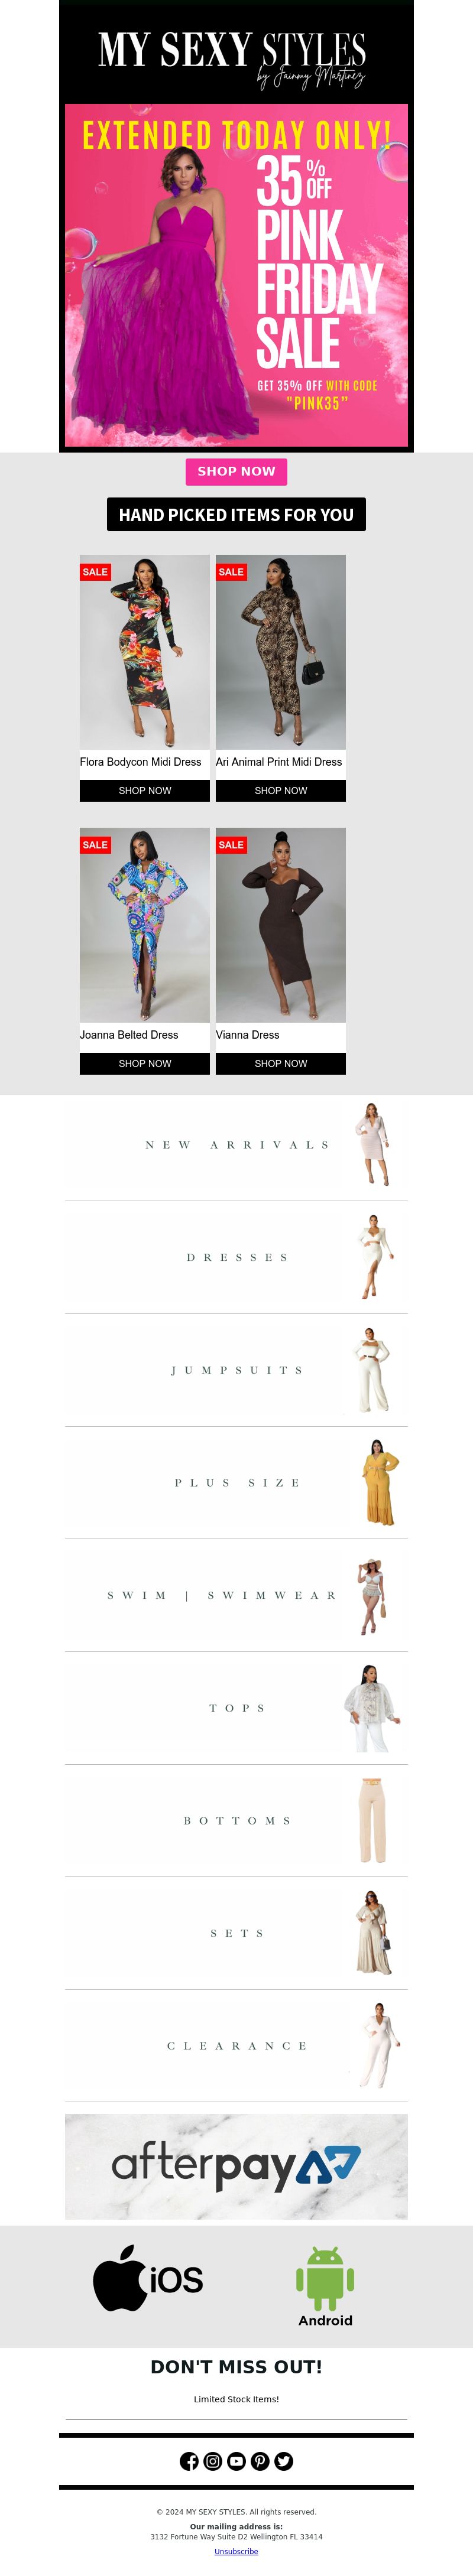This screenshot has width=473, height=2576.
Task: Open the Jumpsuits category
Action: 236,1370
